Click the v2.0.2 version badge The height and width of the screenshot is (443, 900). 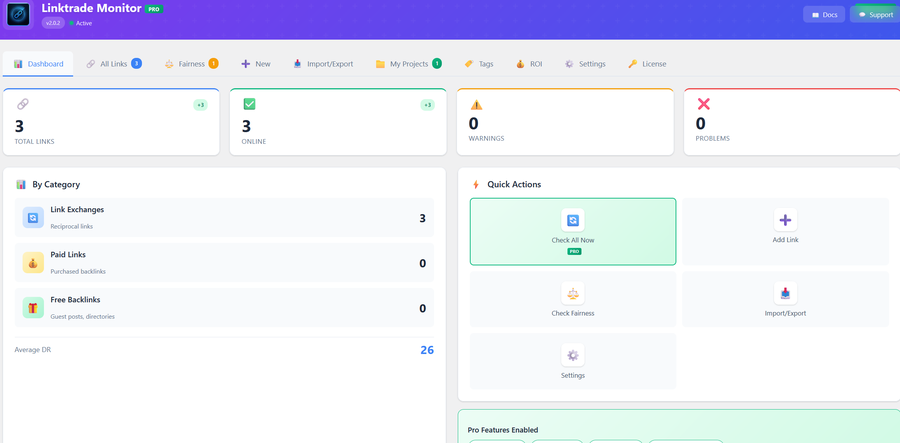coord(53,23)
